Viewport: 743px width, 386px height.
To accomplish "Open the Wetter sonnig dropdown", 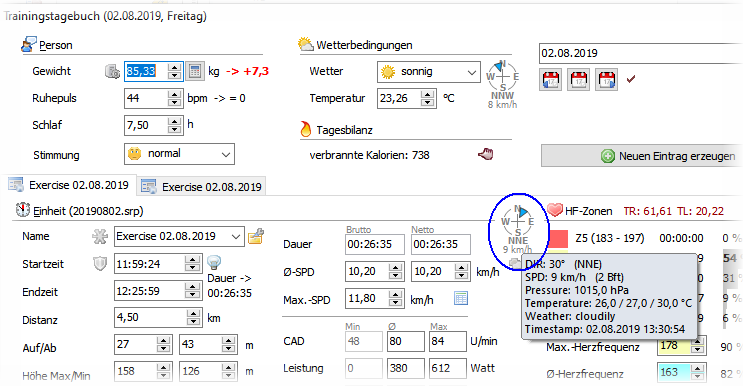I will tap(429, 72).
